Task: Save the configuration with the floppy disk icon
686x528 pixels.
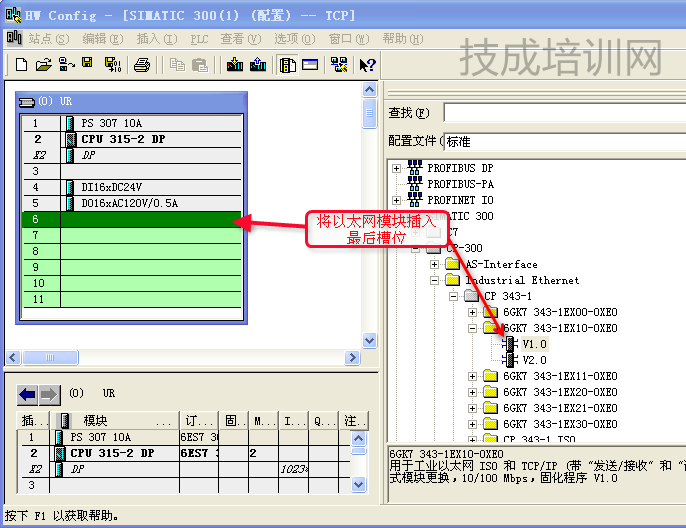Action: [x=88, y=63]
